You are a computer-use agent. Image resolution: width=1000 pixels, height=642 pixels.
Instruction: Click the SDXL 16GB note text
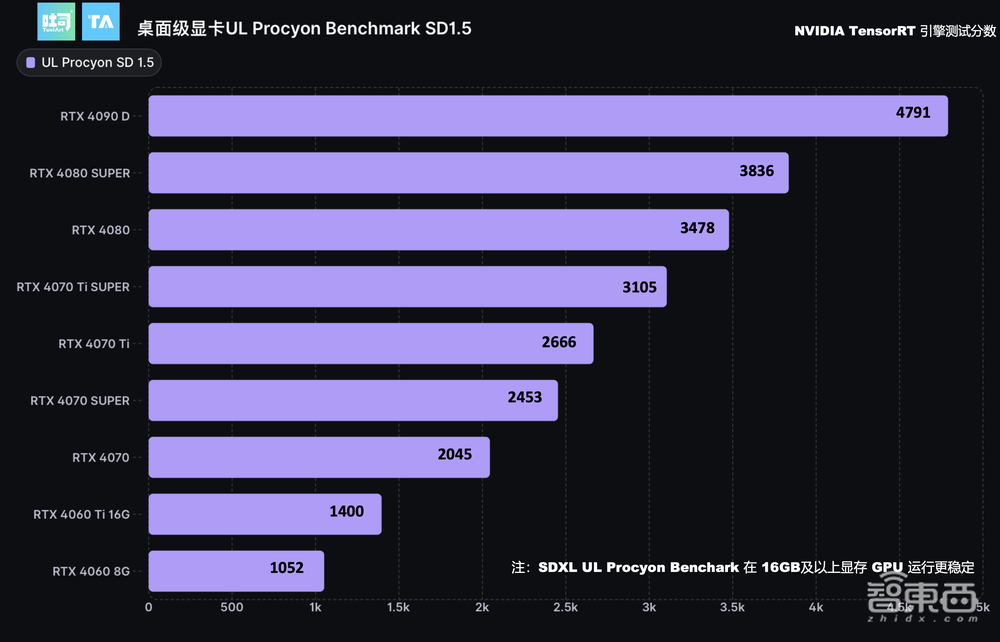tap(742, 567)
